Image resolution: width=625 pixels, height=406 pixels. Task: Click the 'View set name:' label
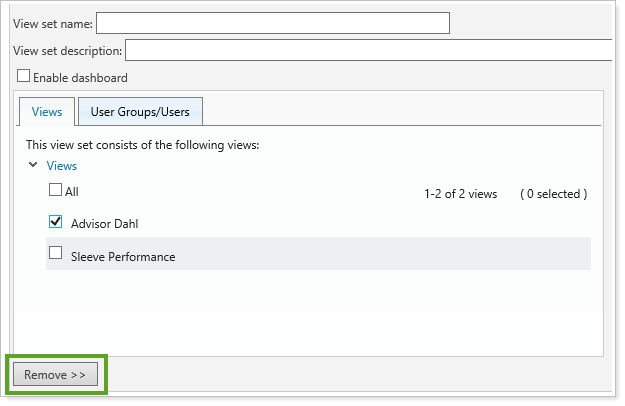click(x=52, y=24)
